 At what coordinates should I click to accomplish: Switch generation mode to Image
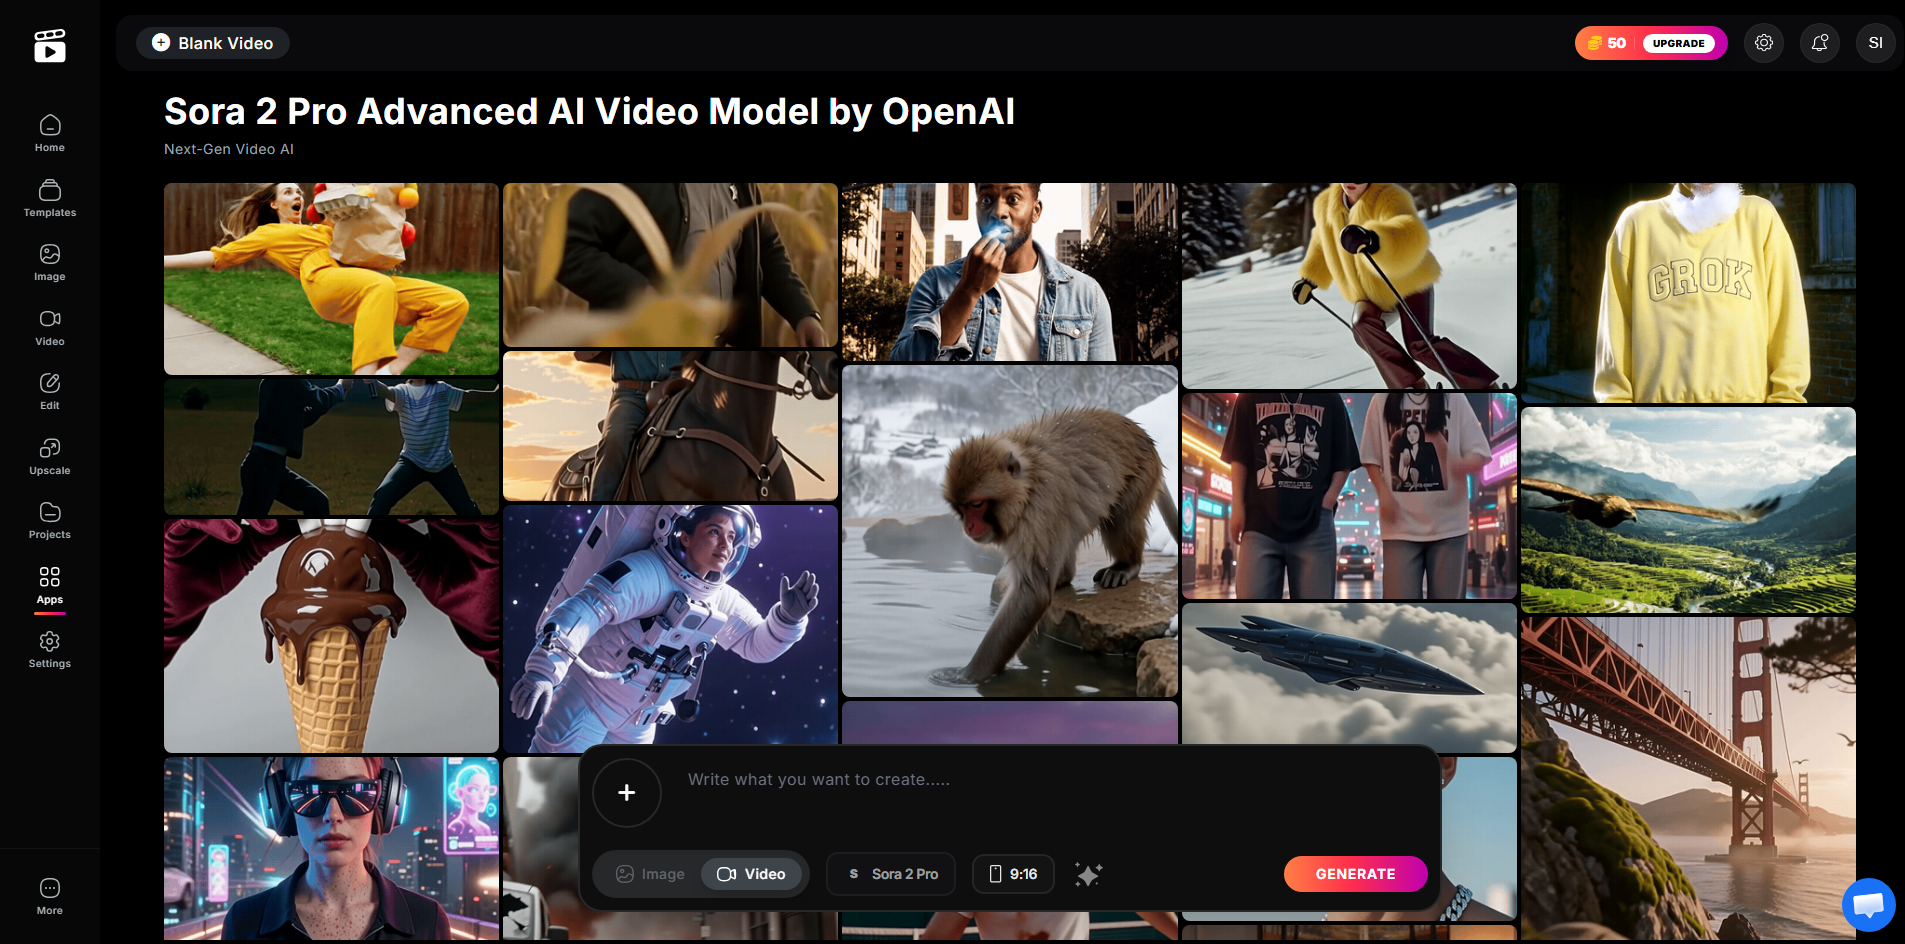click(650, 874)
